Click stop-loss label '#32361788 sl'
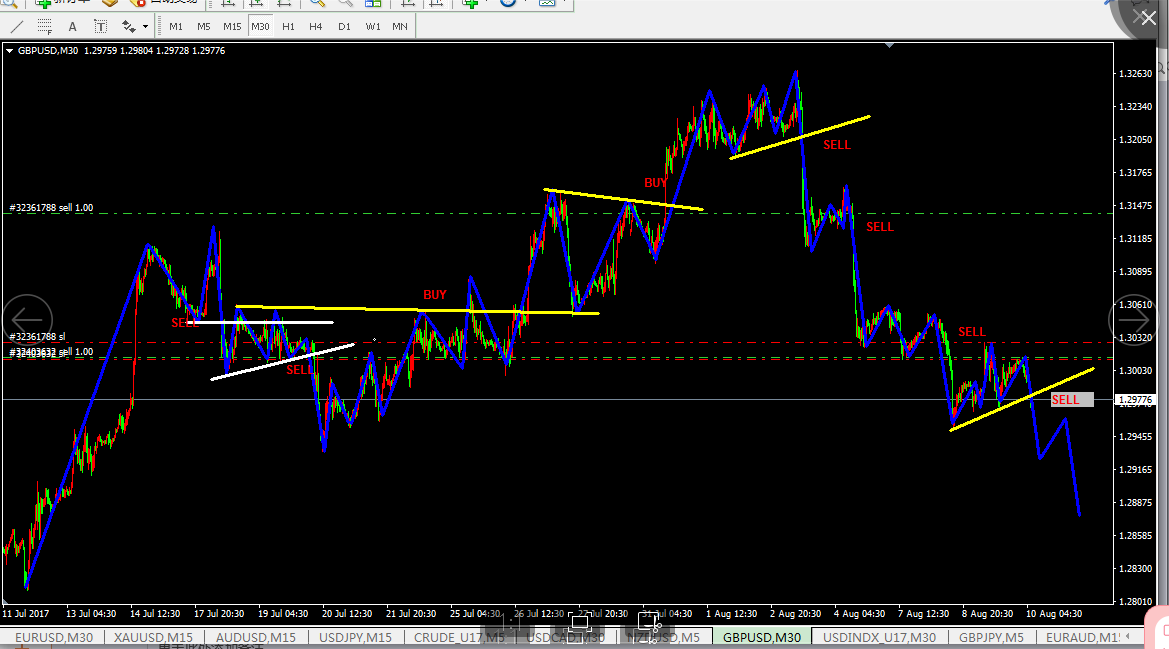Image resolution: width=1169 pixels, height=649 pixels. coord(37,337)
